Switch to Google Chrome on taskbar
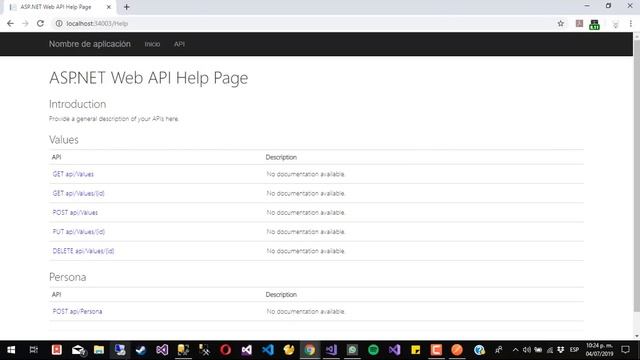The height and width of the screenshot is (360, 640). 310,350
